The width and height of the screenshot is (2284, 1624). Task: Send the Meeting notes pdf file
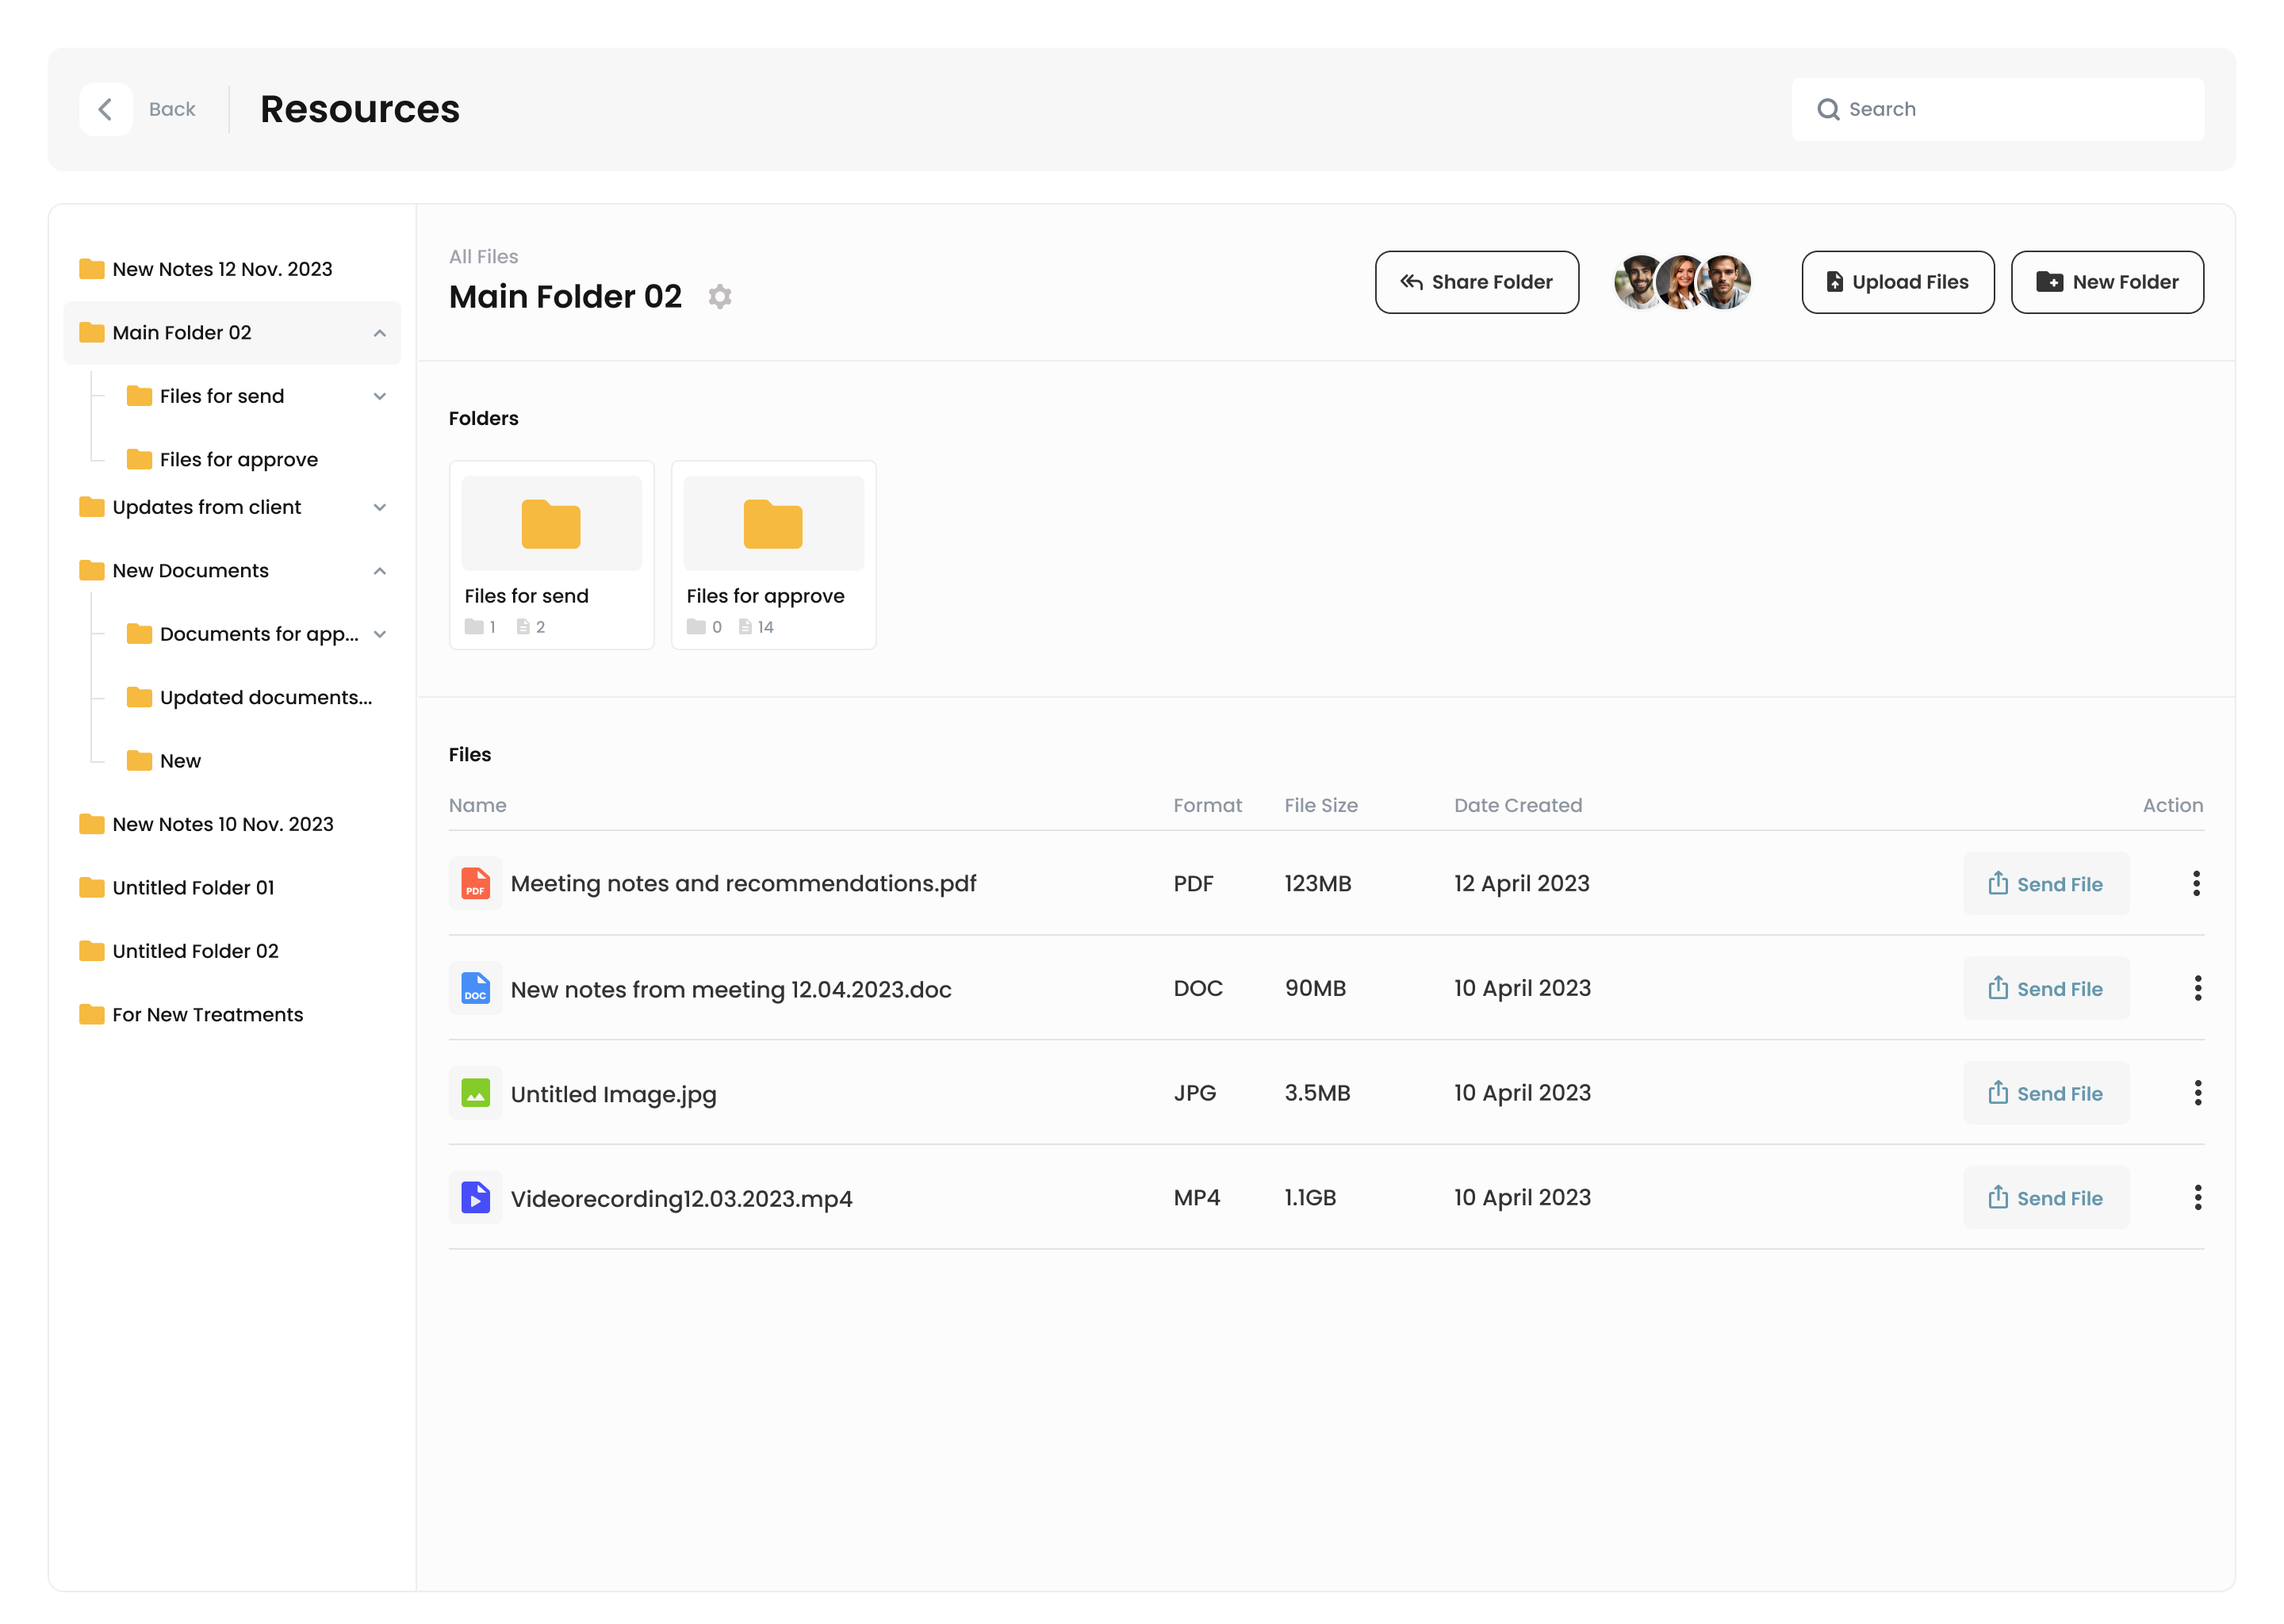coord(2046,884)
